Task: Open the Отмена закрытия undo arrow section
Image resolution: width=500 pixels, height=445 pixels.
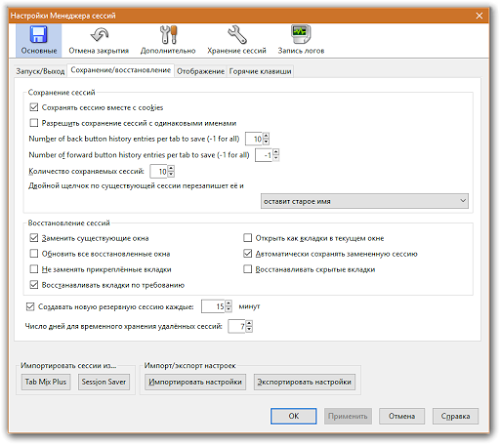Action: pos(99,40)
